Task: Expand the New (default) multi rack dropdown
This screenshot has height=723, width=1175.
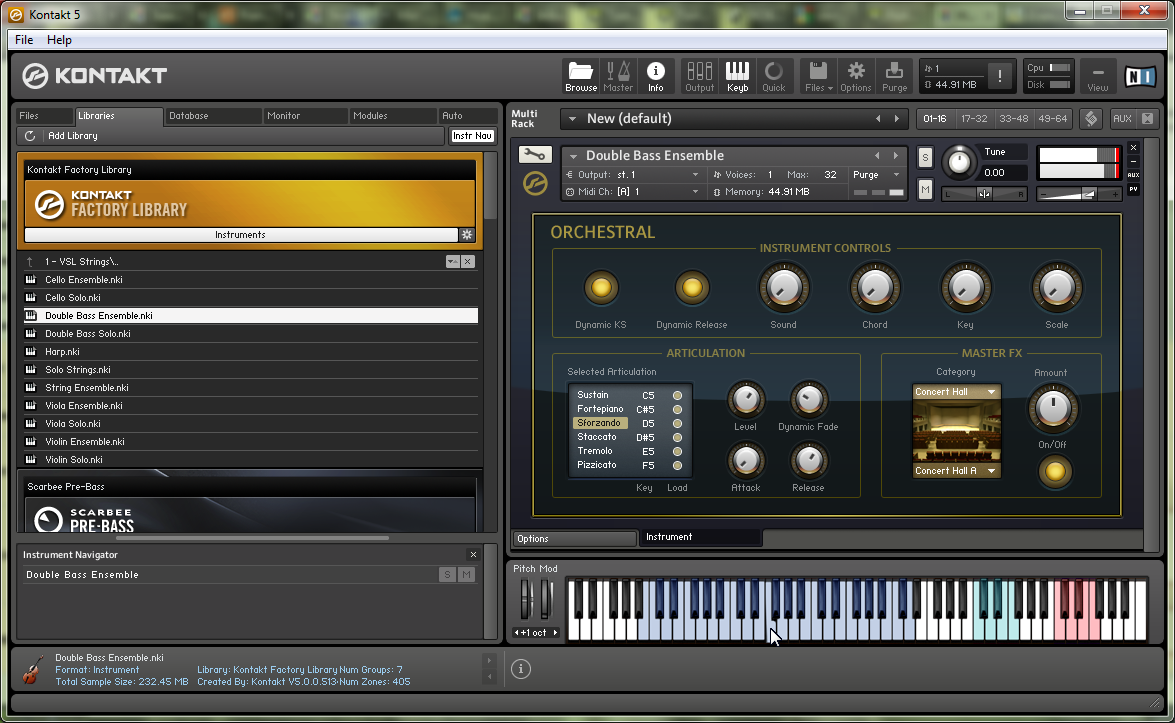Action: tap(572, 119)
